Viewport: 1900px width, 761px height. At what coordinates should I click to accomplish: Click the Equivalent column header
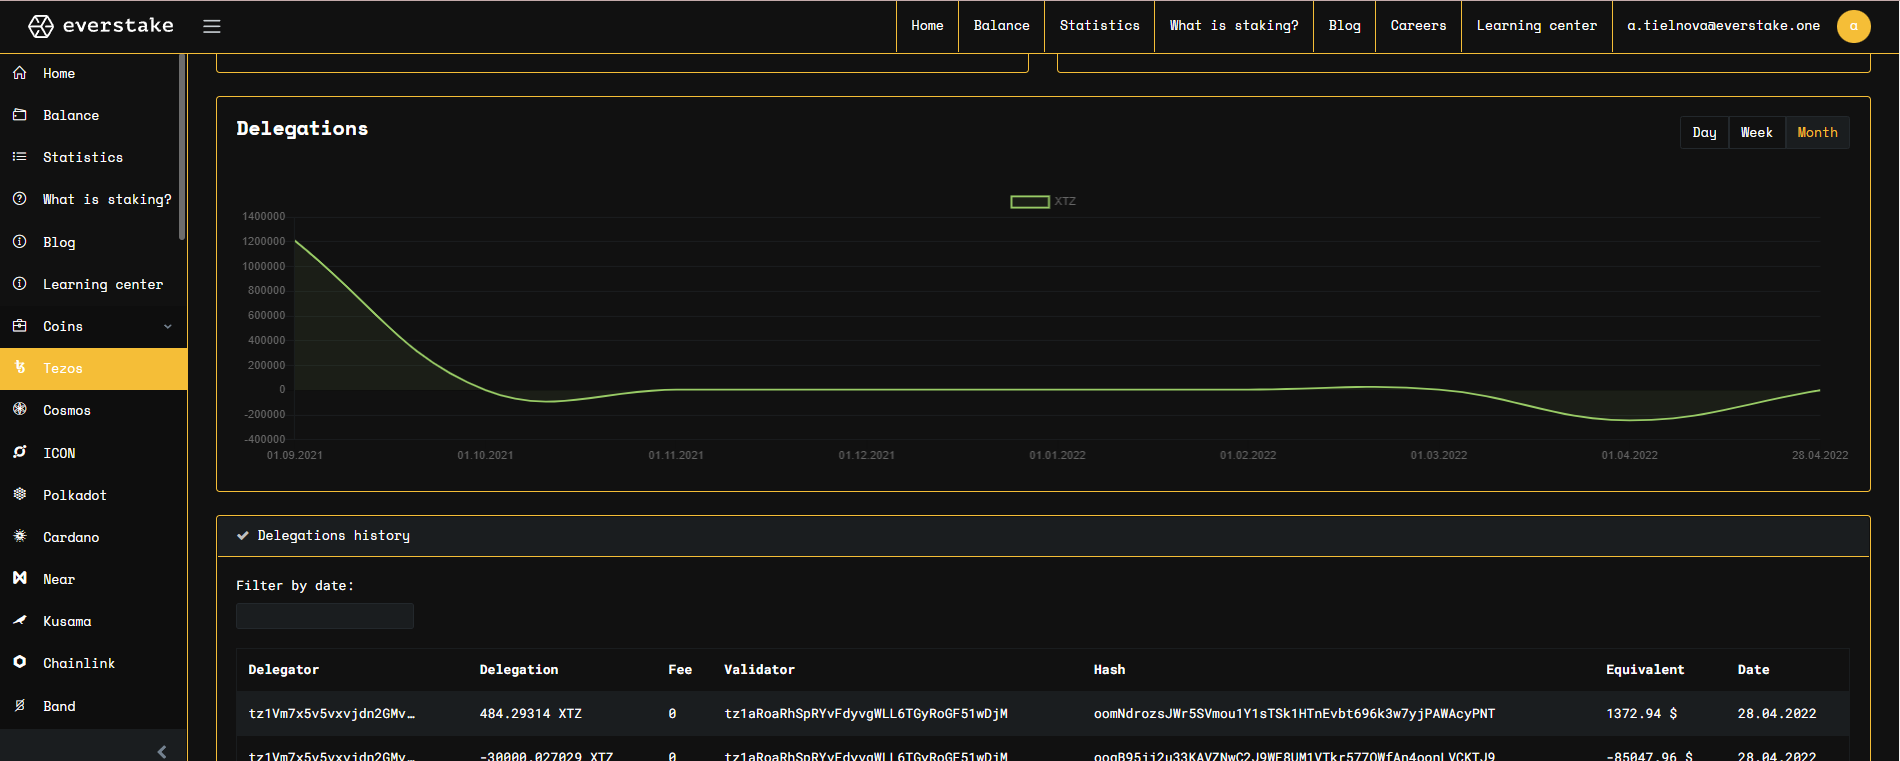coord(1645,670)
